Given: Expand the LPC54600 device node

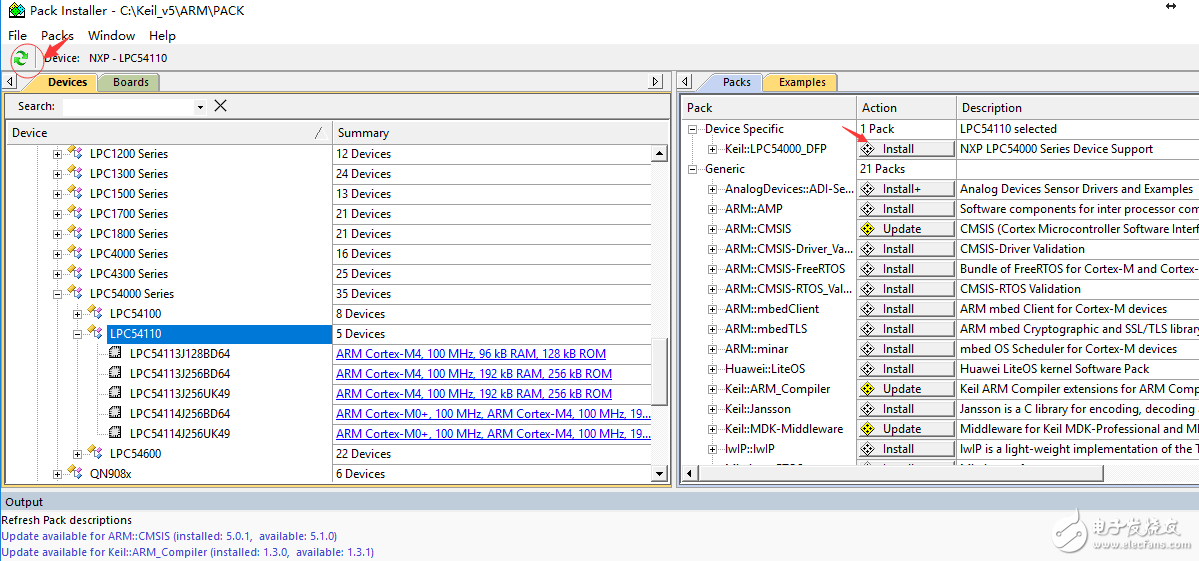Looking at the screenshot, I should coord(78,454).
